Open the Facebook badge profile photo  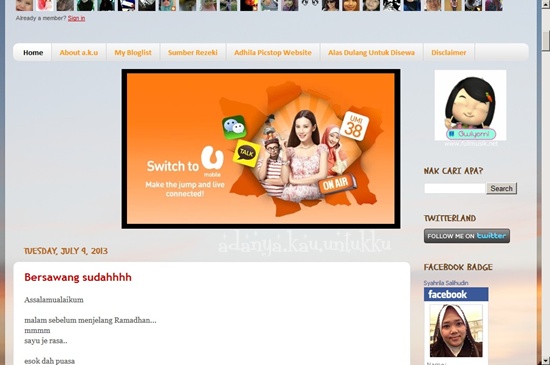pos(456,331)
